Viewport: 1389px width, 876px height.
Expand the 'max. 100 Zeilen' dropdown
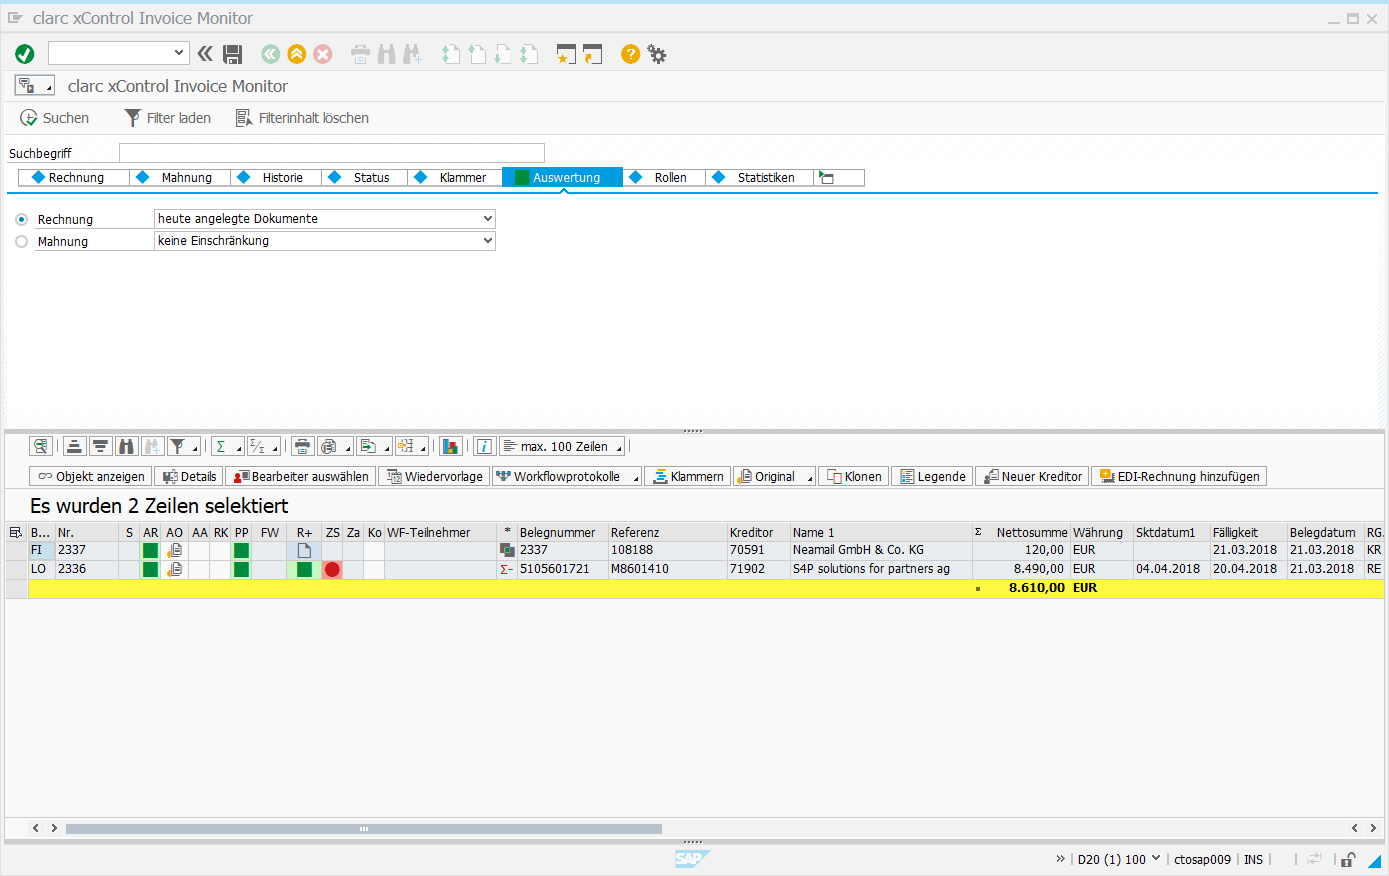619,447
